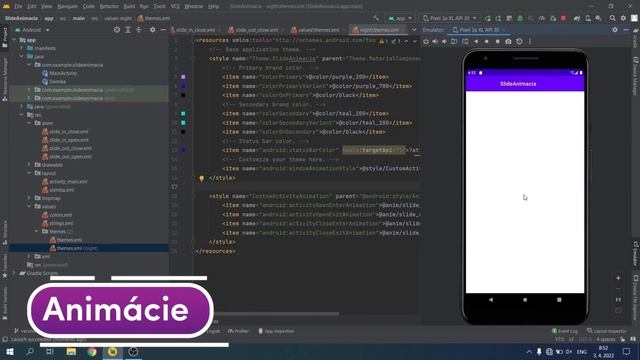This screenshot has height=360, width=640.
Task: Open the Android project view dropdown
Action: (32, 30)
